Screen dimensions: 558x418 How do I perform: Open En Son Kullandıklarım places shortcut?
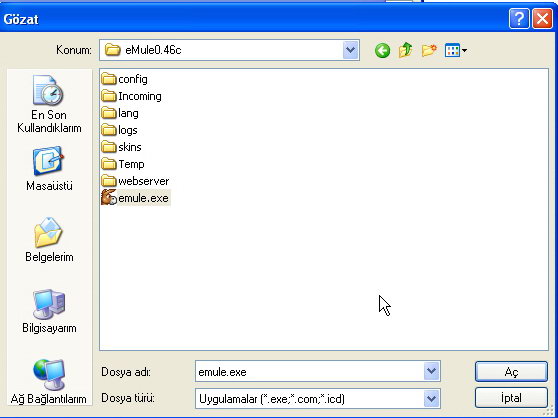click(49, 105)
